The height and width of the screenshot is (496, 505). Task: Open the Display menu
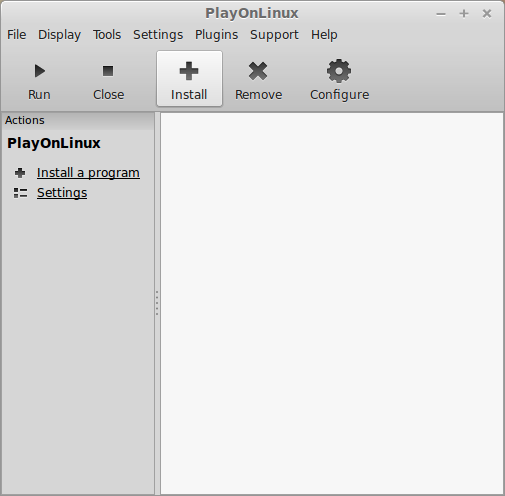(x=59, y=35)
